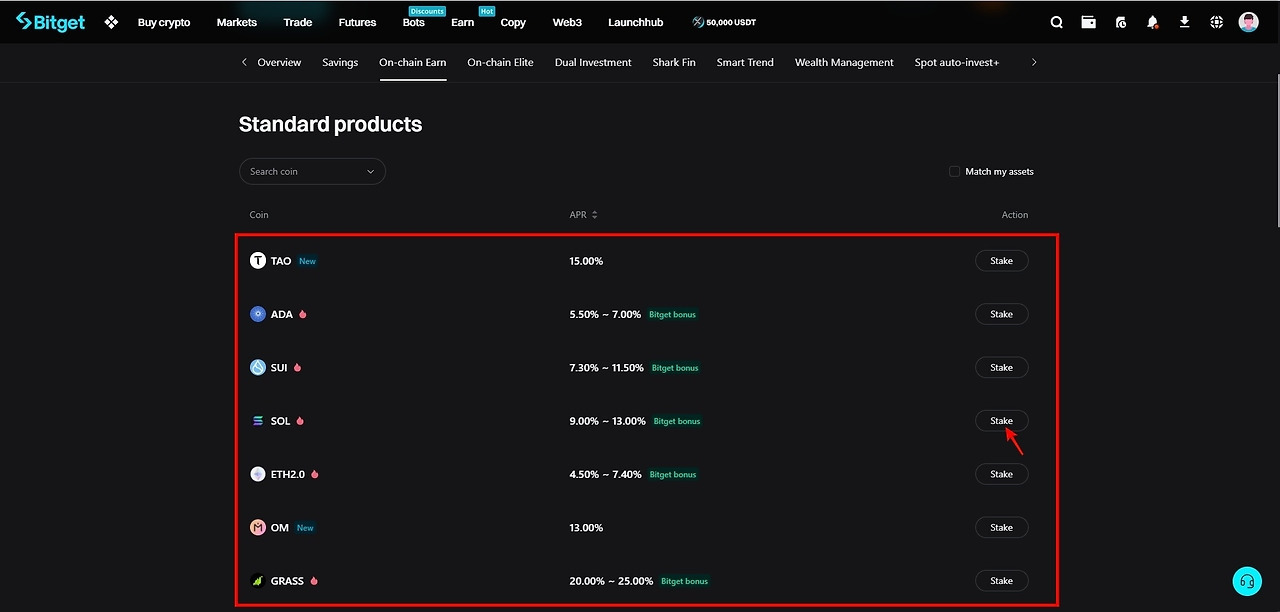
Task: Click previous arrow in Earn sub-navigation
Action: pos(244,62)
